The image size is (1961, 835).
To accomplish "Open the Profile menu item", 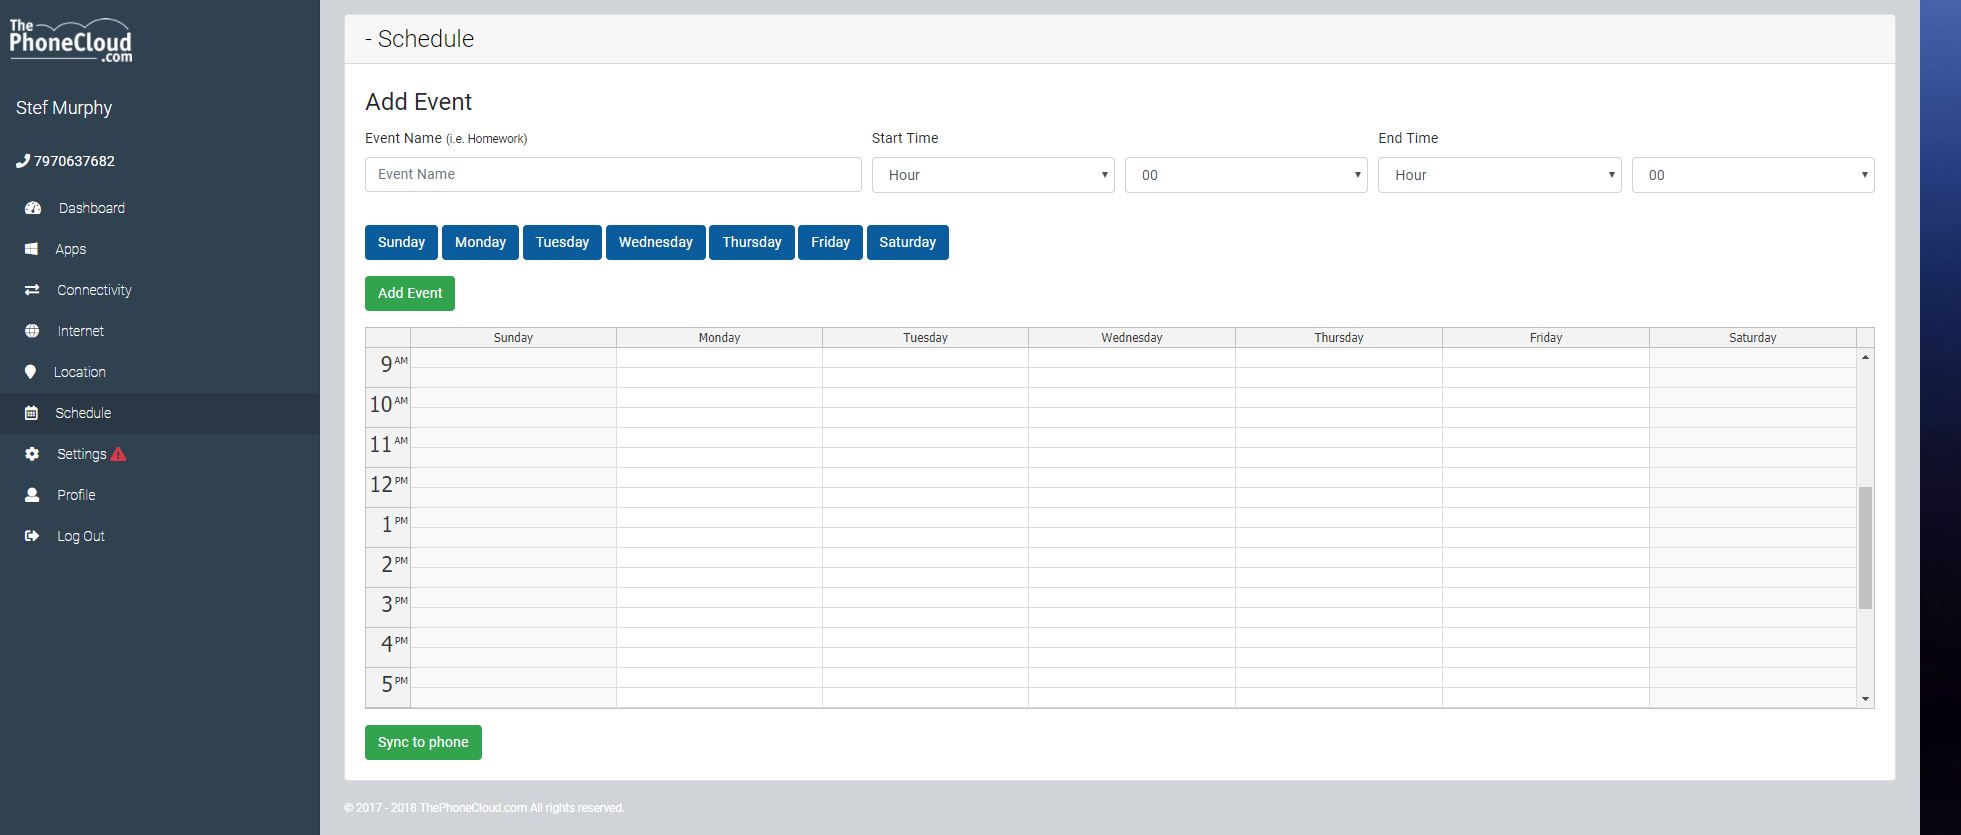I will (x=76, y=495).
